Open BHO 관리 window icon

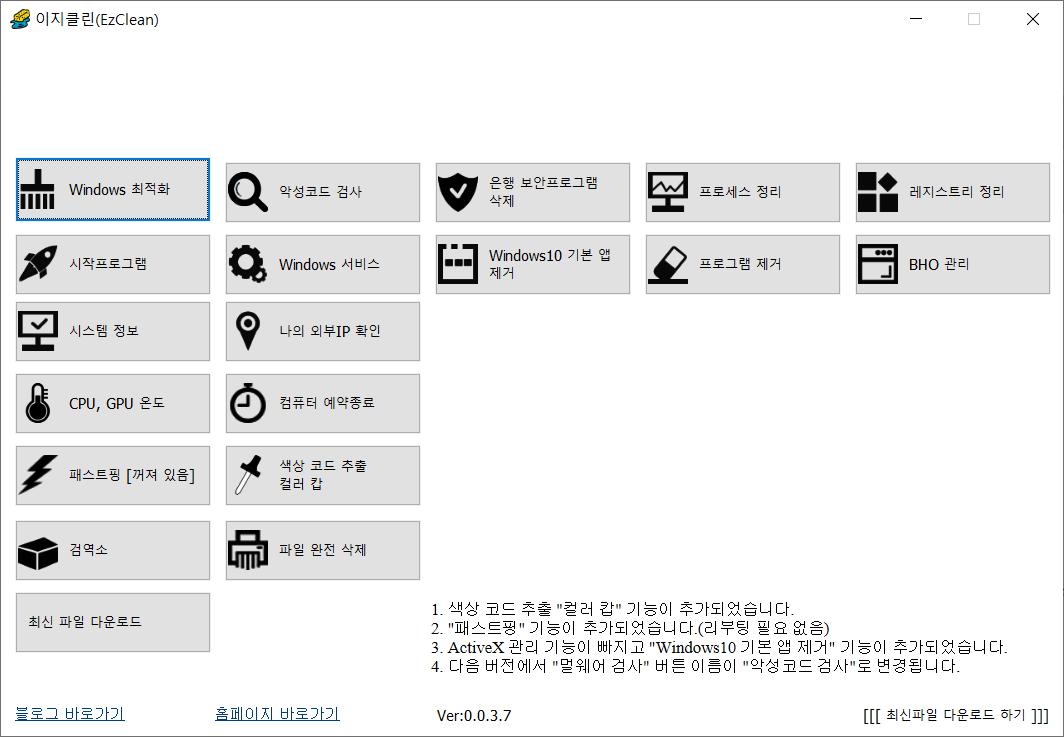click(x=877, y=264)
